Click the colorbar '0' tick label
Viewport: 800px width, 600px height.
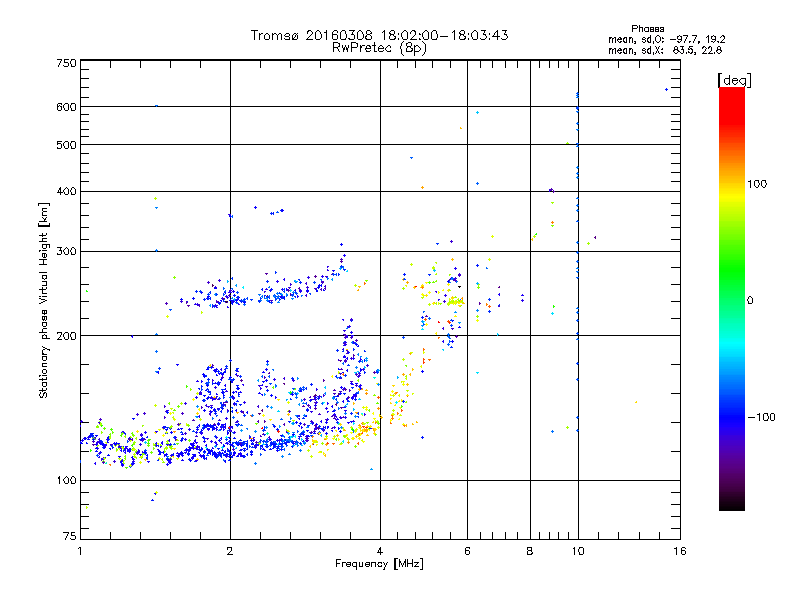click(x=750, y=301)
